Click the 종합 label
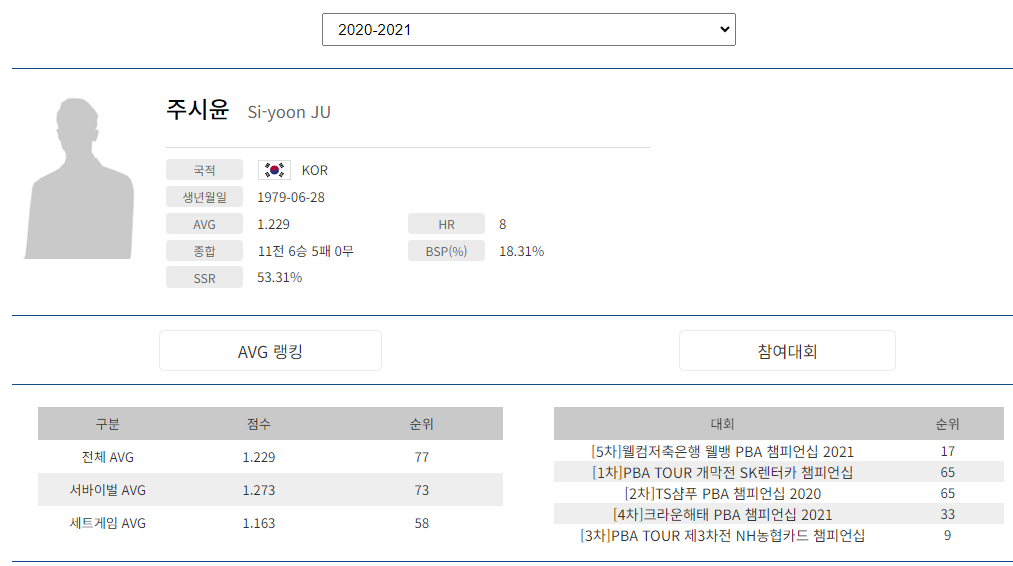Image resolution: width=1013 pixels, height=566 pixels. [x=204, y=251]
